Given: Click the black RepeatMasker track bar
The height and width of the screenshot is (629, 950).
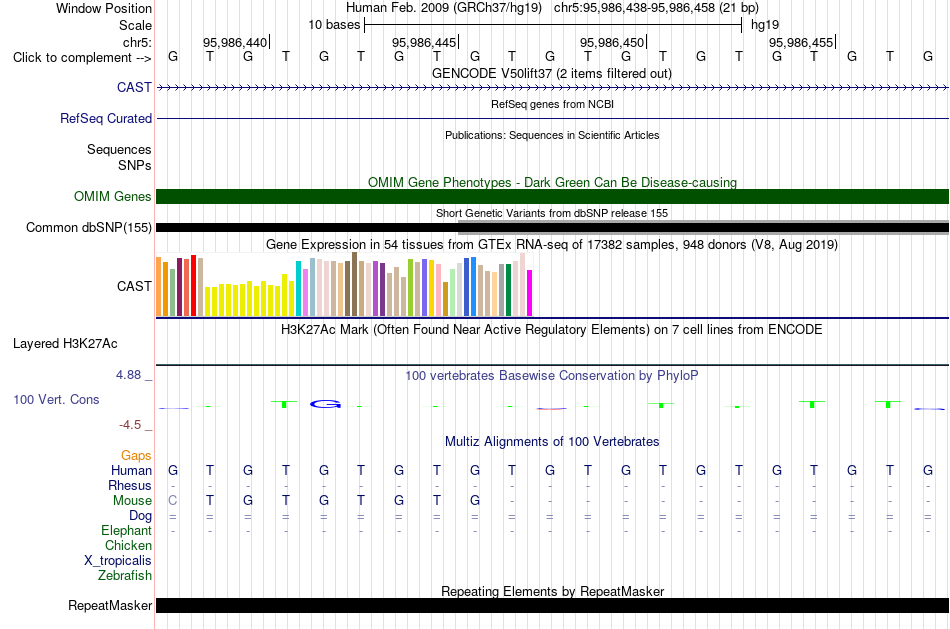Looking at the screenshot, I should [553, 605].
